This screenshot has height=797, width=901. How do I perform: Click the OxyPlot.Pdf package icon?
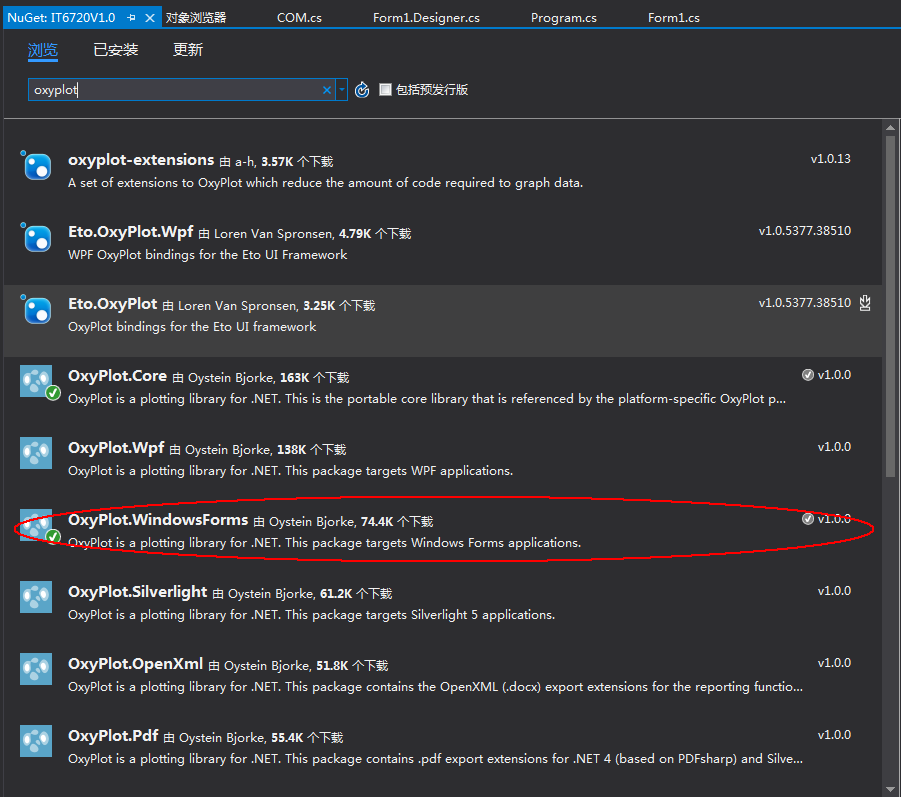37,741
